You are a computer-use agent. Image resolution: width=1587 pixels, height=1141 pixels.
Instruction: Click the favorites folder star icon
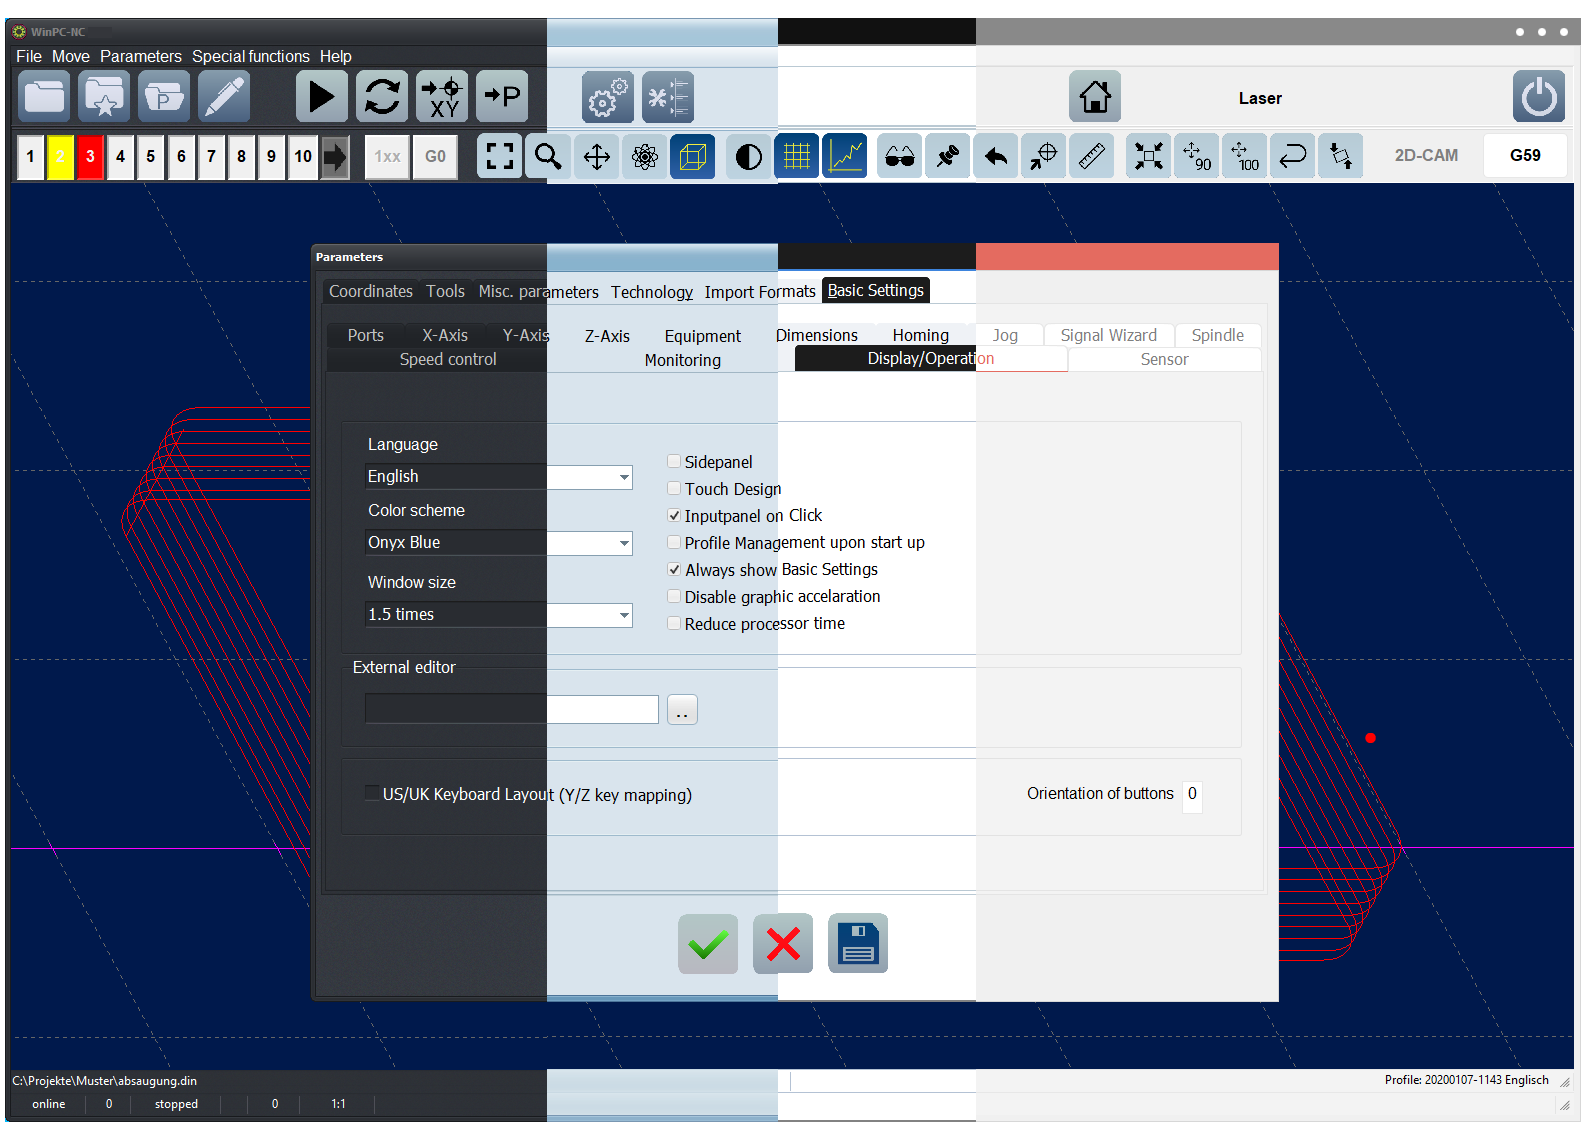coord(104,97)
